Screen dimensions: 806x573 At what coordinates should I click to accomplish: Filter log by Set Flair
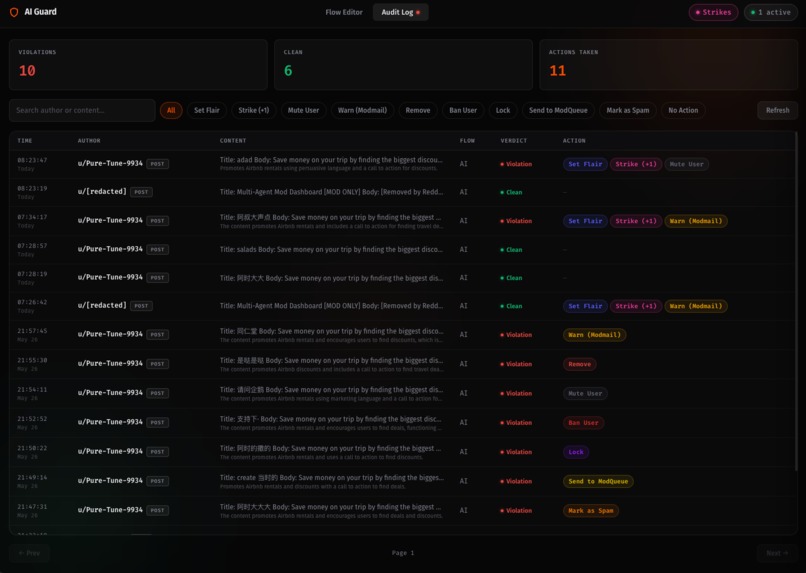(207, 110)
